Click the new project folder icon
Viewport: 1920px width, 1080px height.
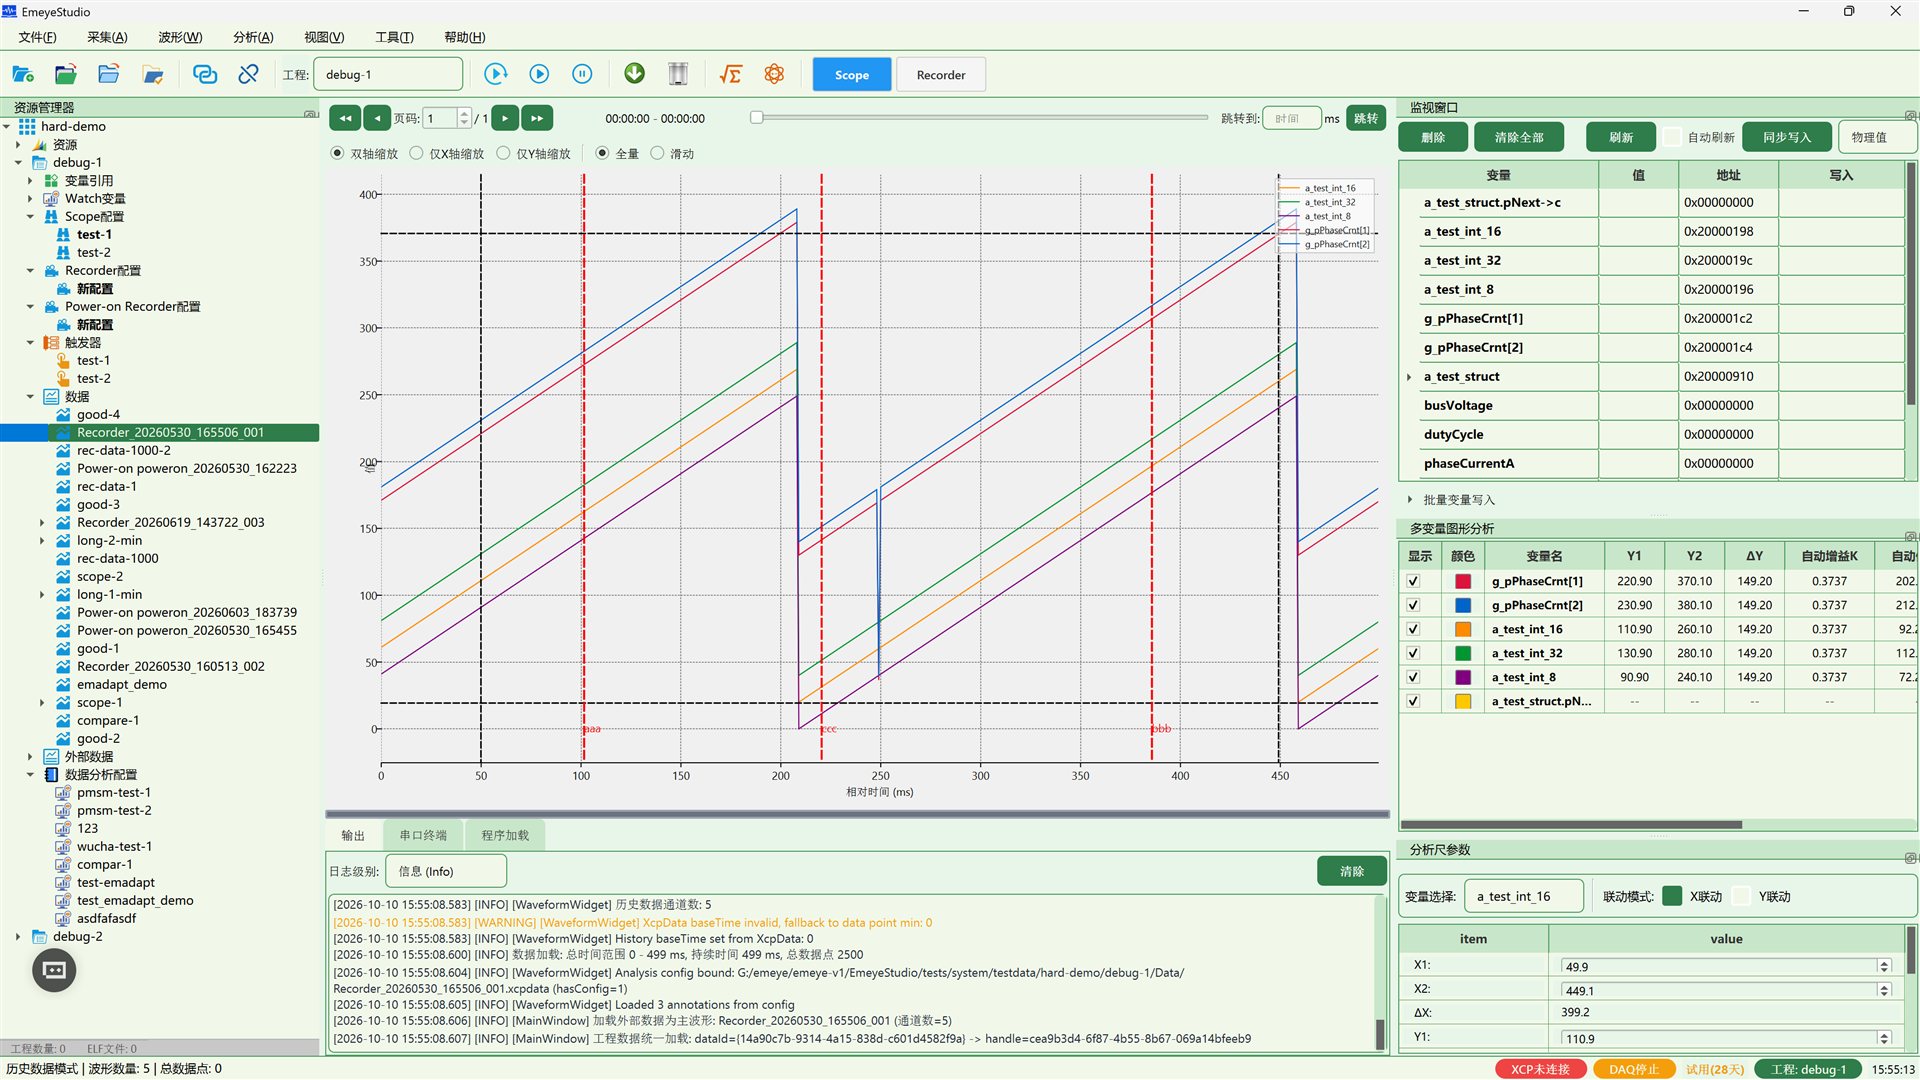23,74
